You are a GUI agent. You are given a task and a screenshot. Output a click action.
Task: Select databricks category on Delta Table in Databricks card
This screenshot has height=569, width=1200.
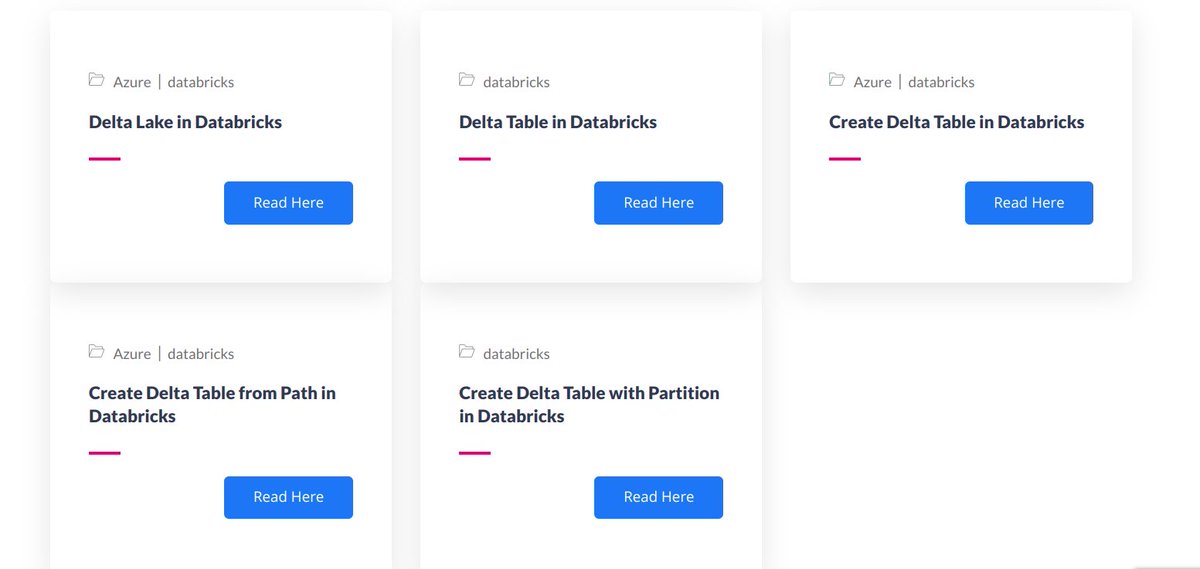(x=516, y=82)
